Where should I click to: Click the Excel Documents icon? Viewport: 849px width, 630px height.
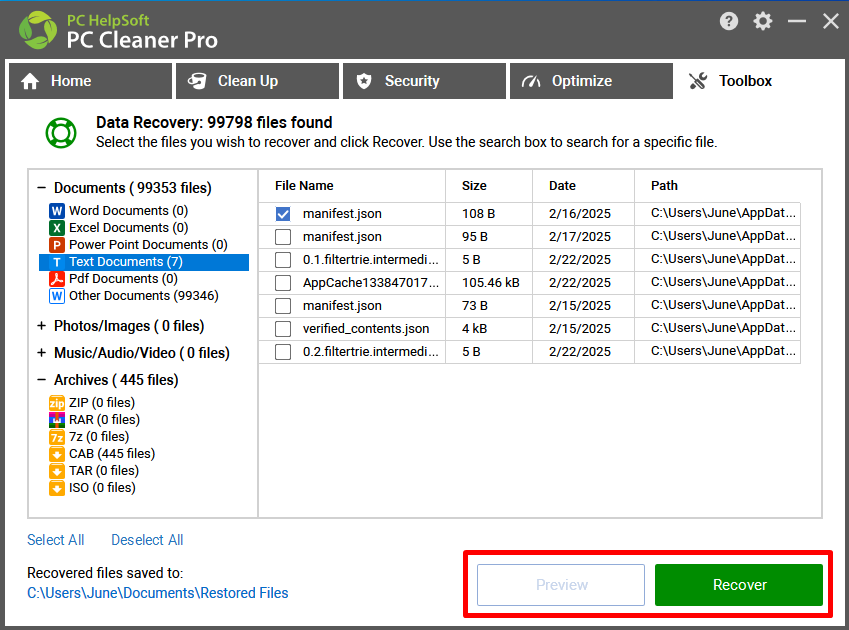tap(57, 228)
